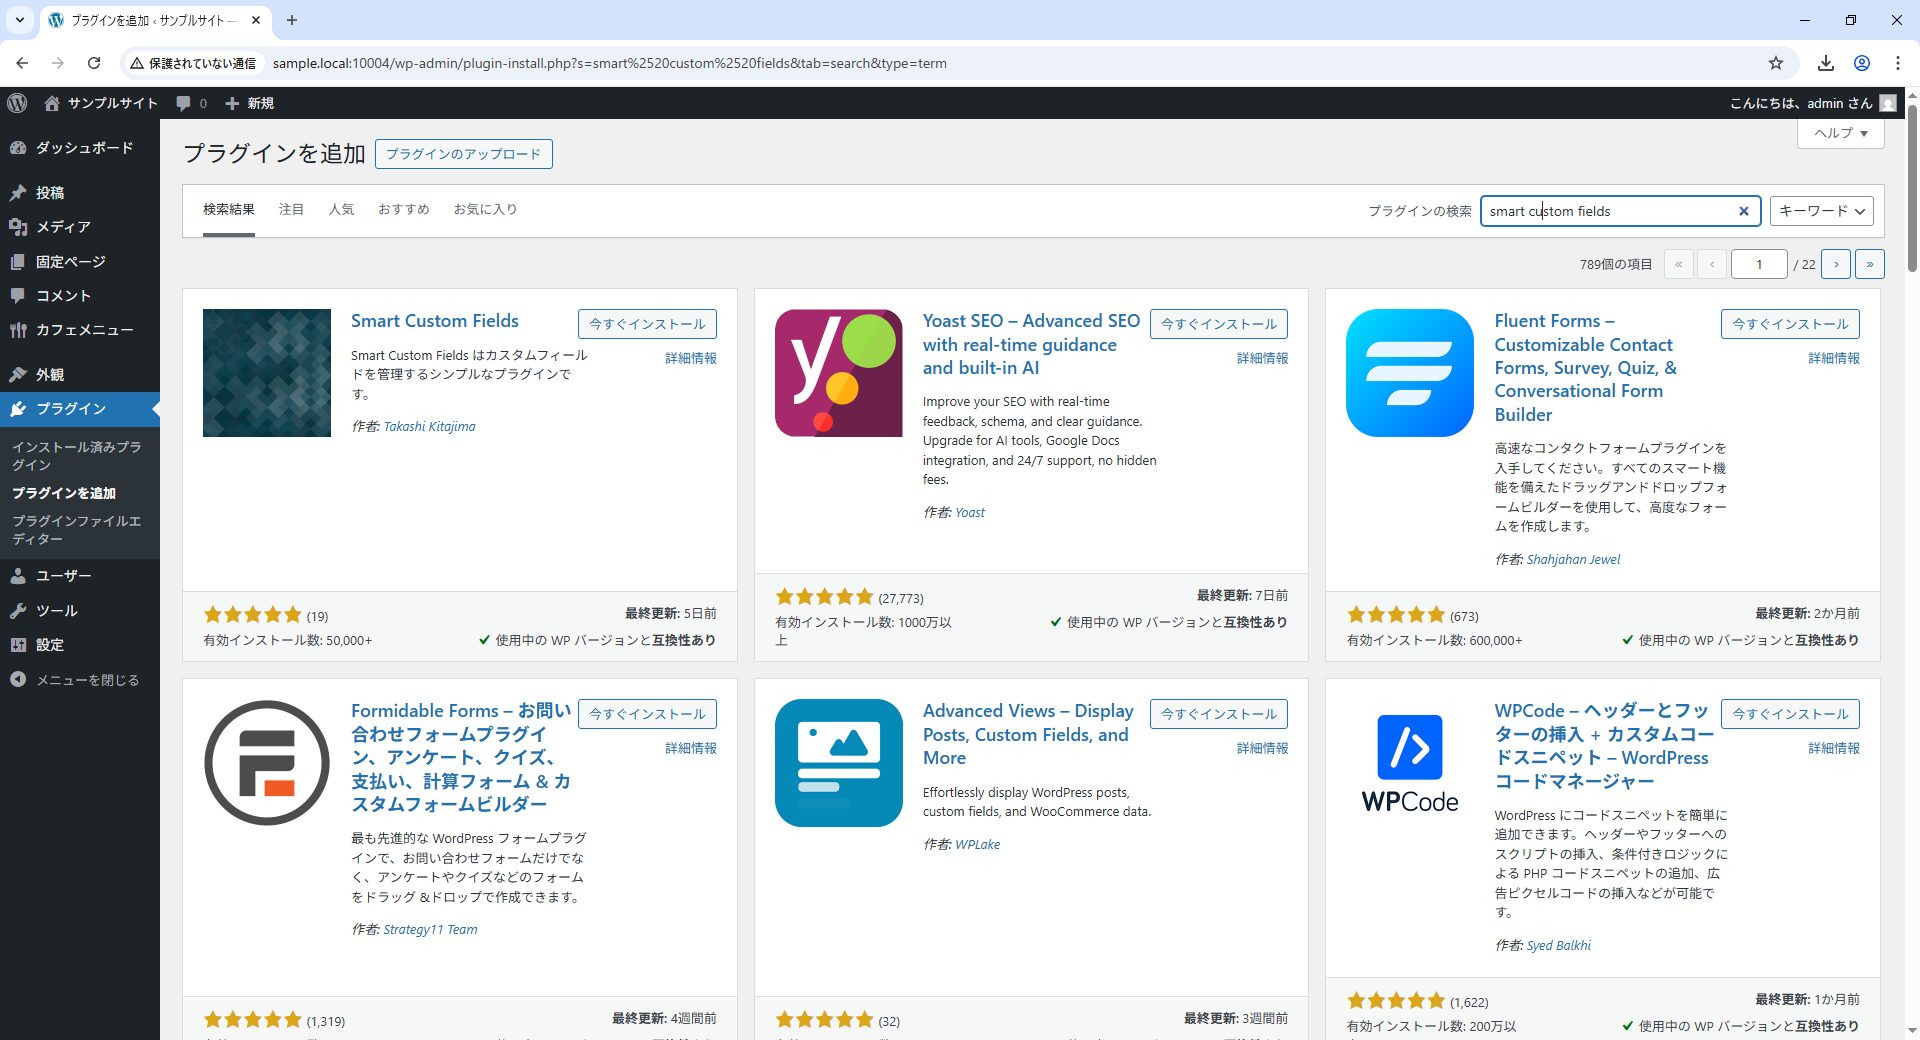Open 外観 appearance menu in sidebar
This screenshot has width=1920, height=1040.
pyautogui.click(x=80, y=375)
